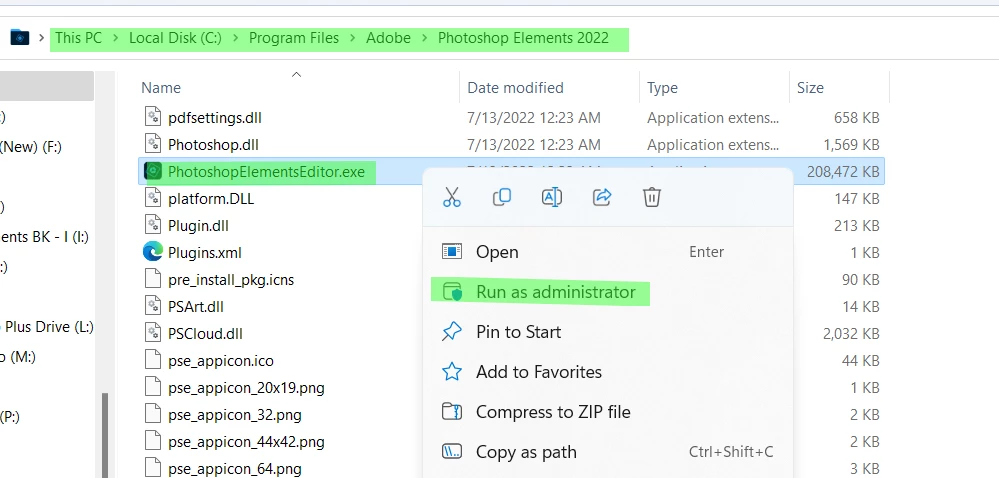Click the Rename icon in context menu
This screenshot has height=478, width=999.
click(x=552, y=197)
